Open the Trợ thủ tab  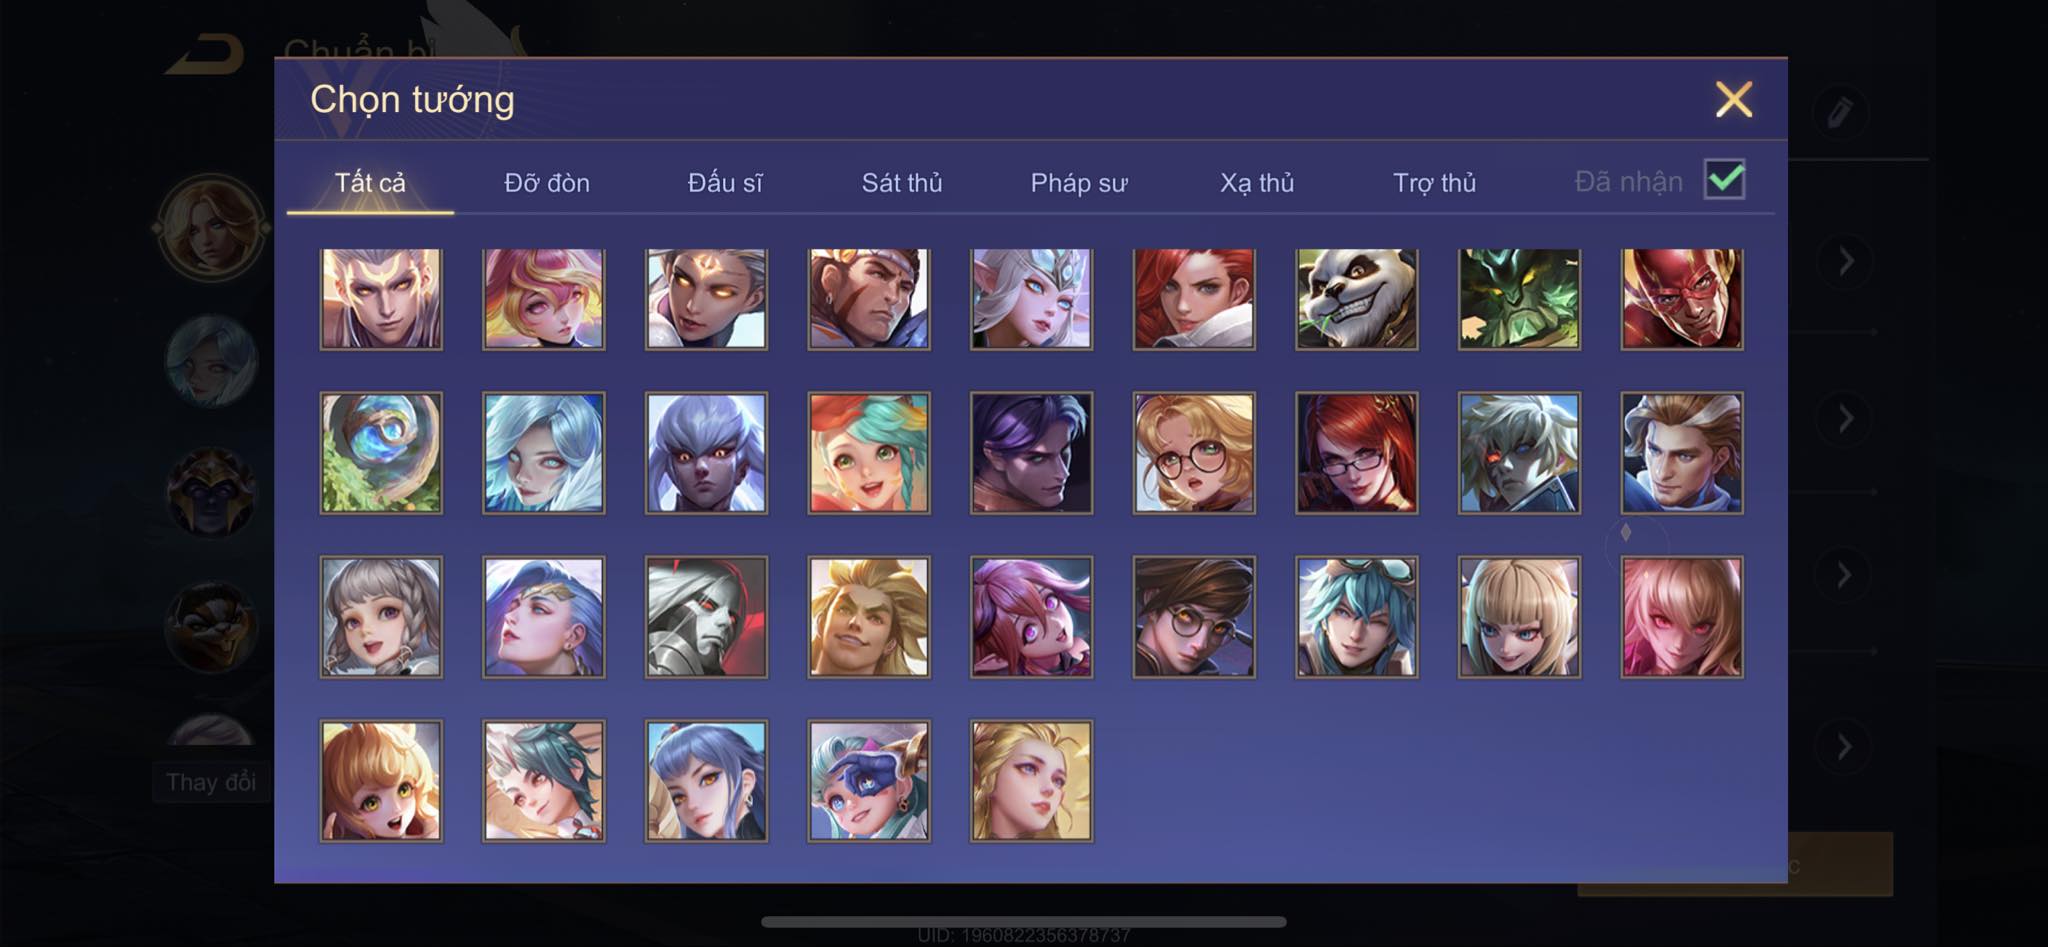[x=1435, y=183]
